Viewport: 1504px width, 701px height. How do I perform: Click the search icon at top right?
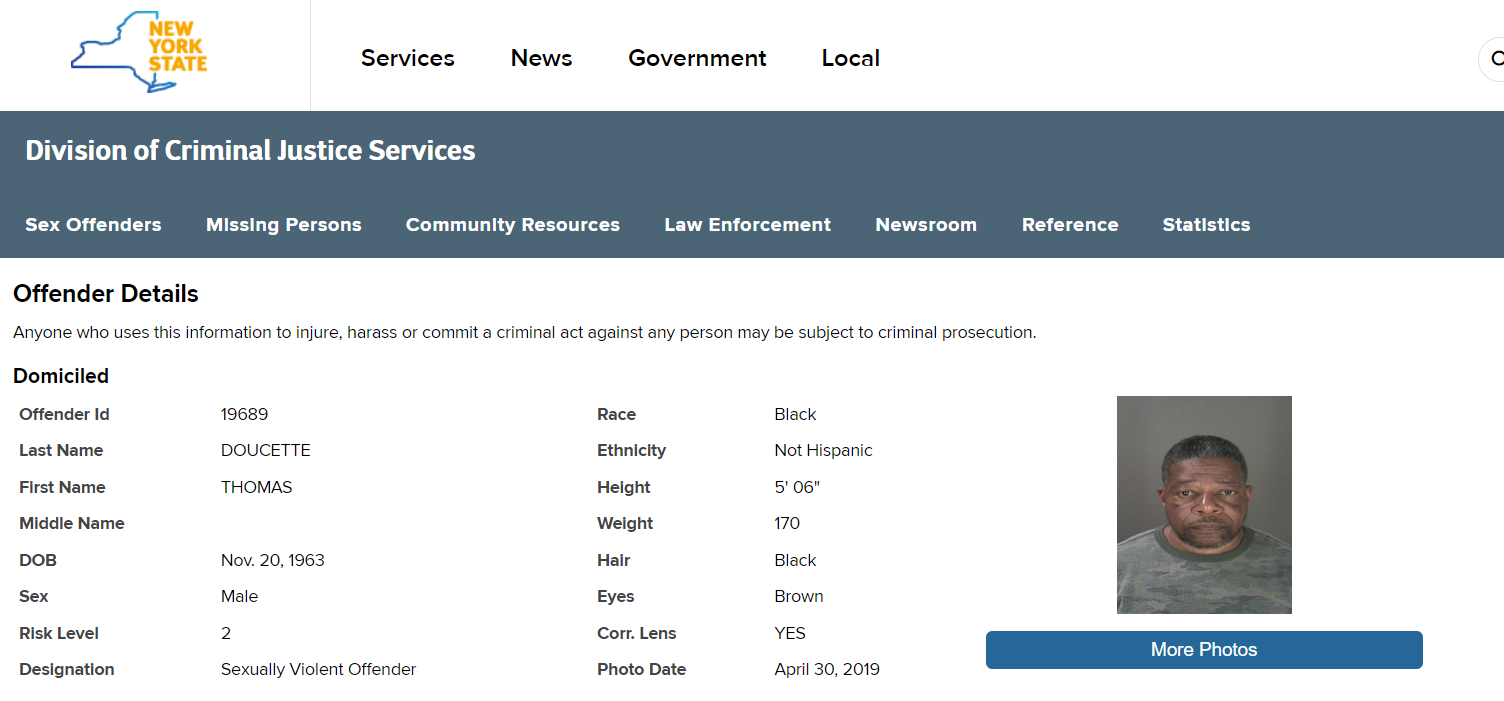tap(1492, 59)
